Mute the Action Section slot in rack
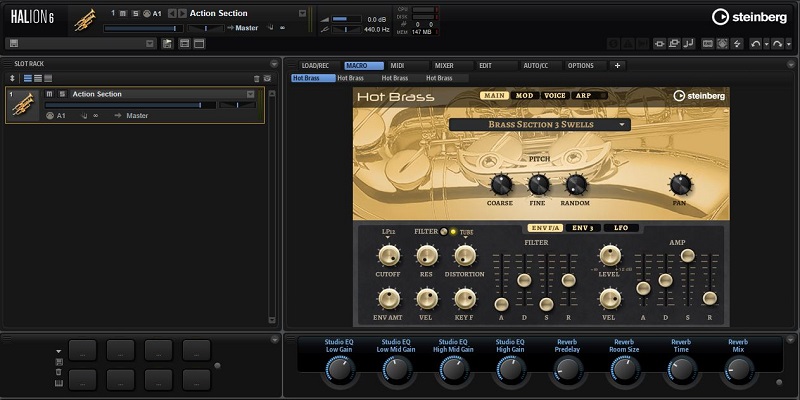Viewport: 800px width, 400px height. click(49, 94)
